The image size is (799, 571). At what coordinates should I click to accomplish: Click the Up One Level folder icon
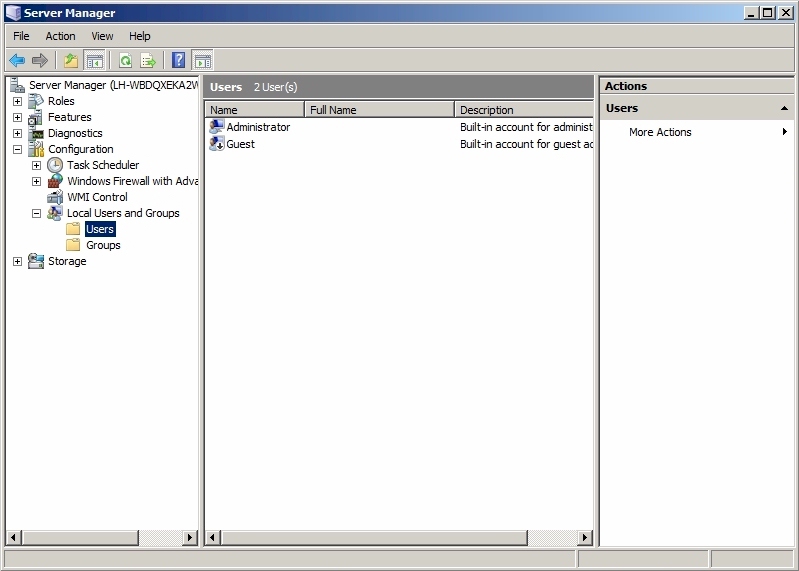(71, 61)
